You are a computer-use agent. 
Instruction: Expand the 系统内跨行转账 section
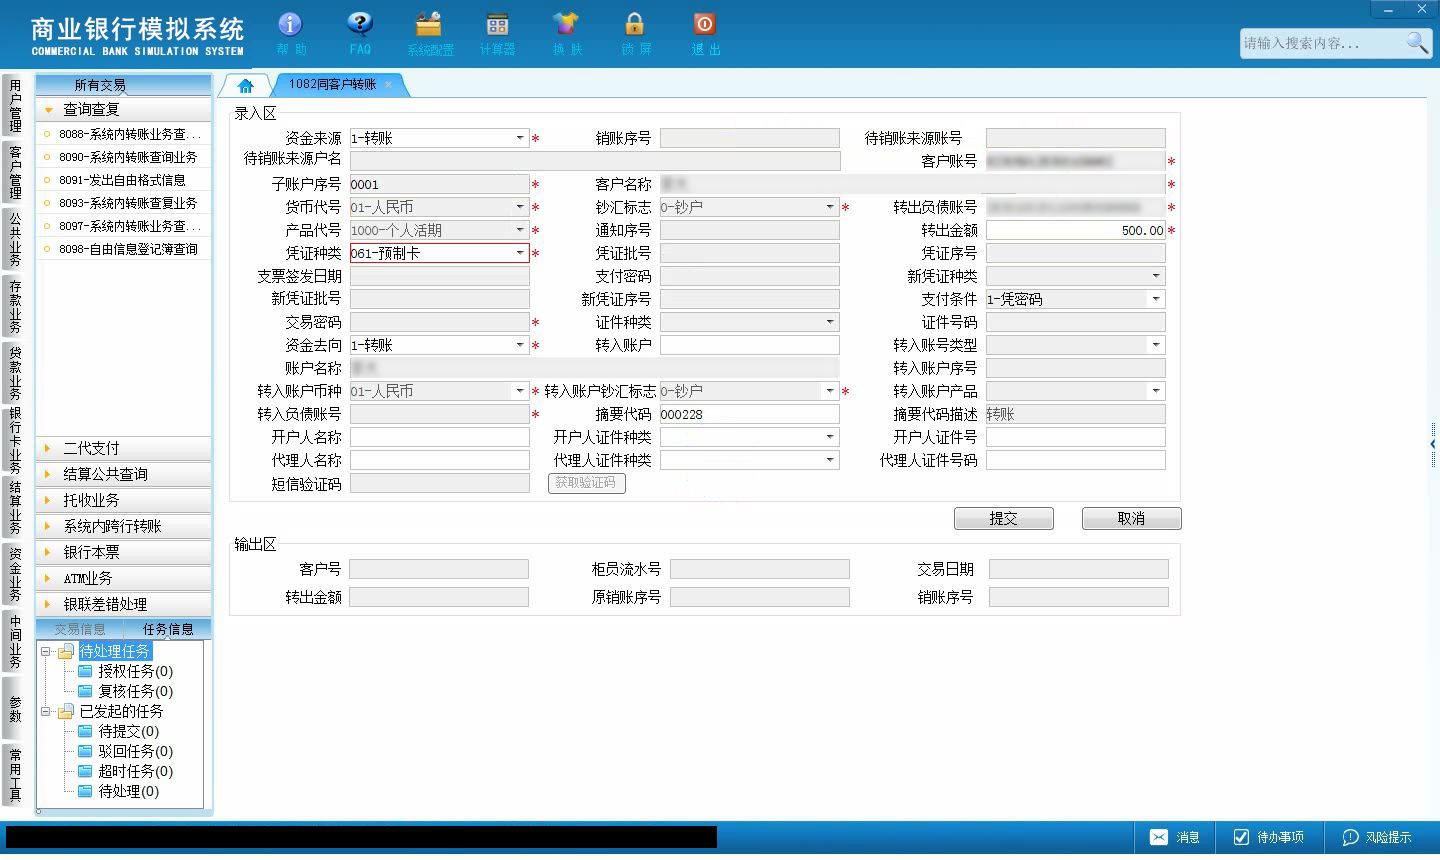(x=124, y=526)
